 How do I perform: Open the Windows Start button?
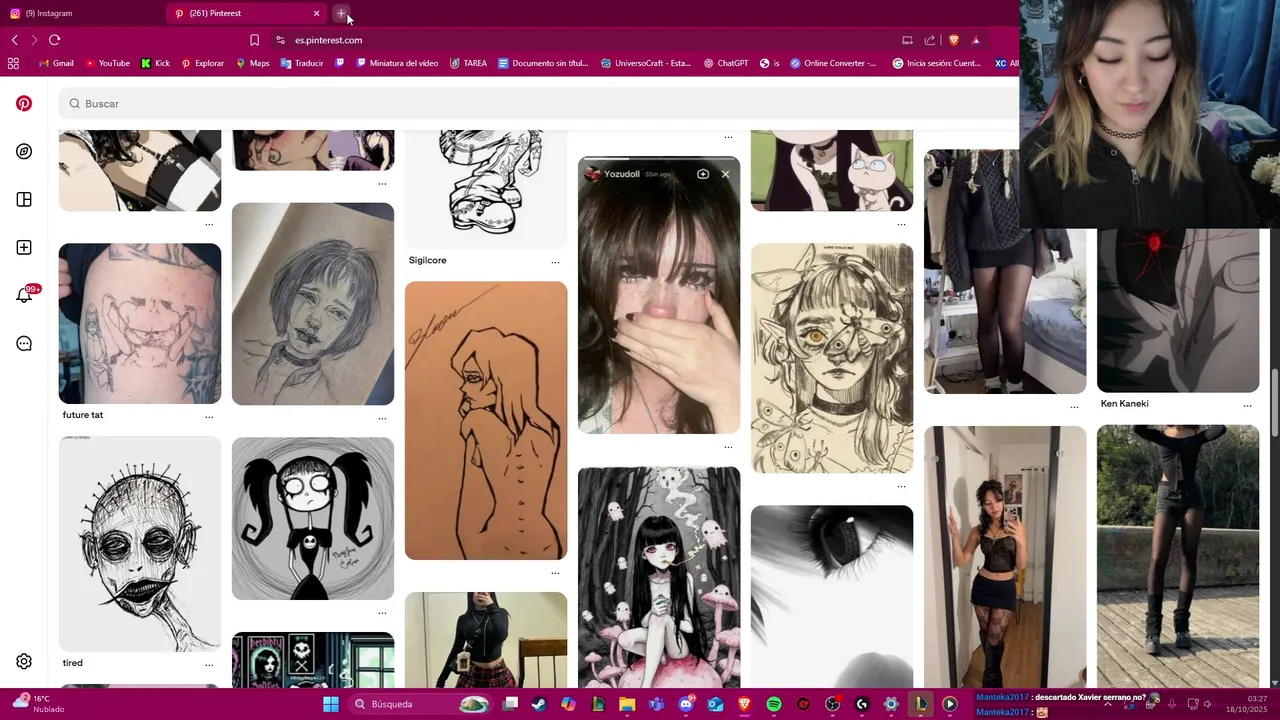click(x=331, y=704)
